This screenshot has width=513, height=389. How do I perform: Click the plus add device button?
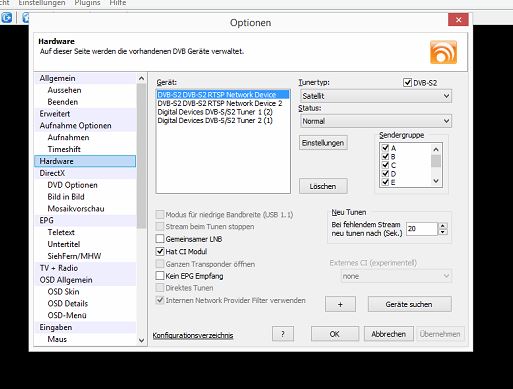click(340, 304)
